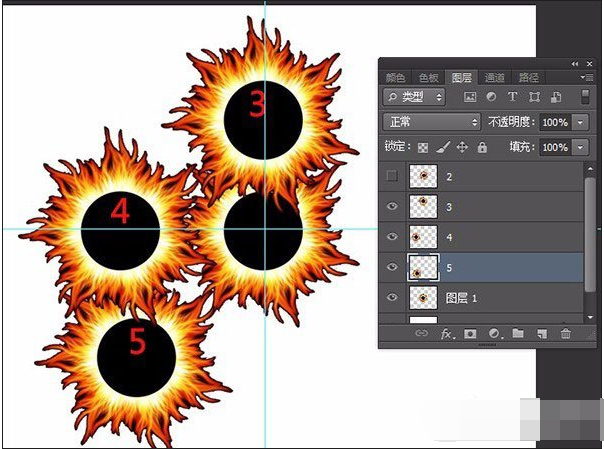604x449 pixels.
Task: Open the 类型 filter type dropdown
Action: pyautogui.click(x=418, y=97)
